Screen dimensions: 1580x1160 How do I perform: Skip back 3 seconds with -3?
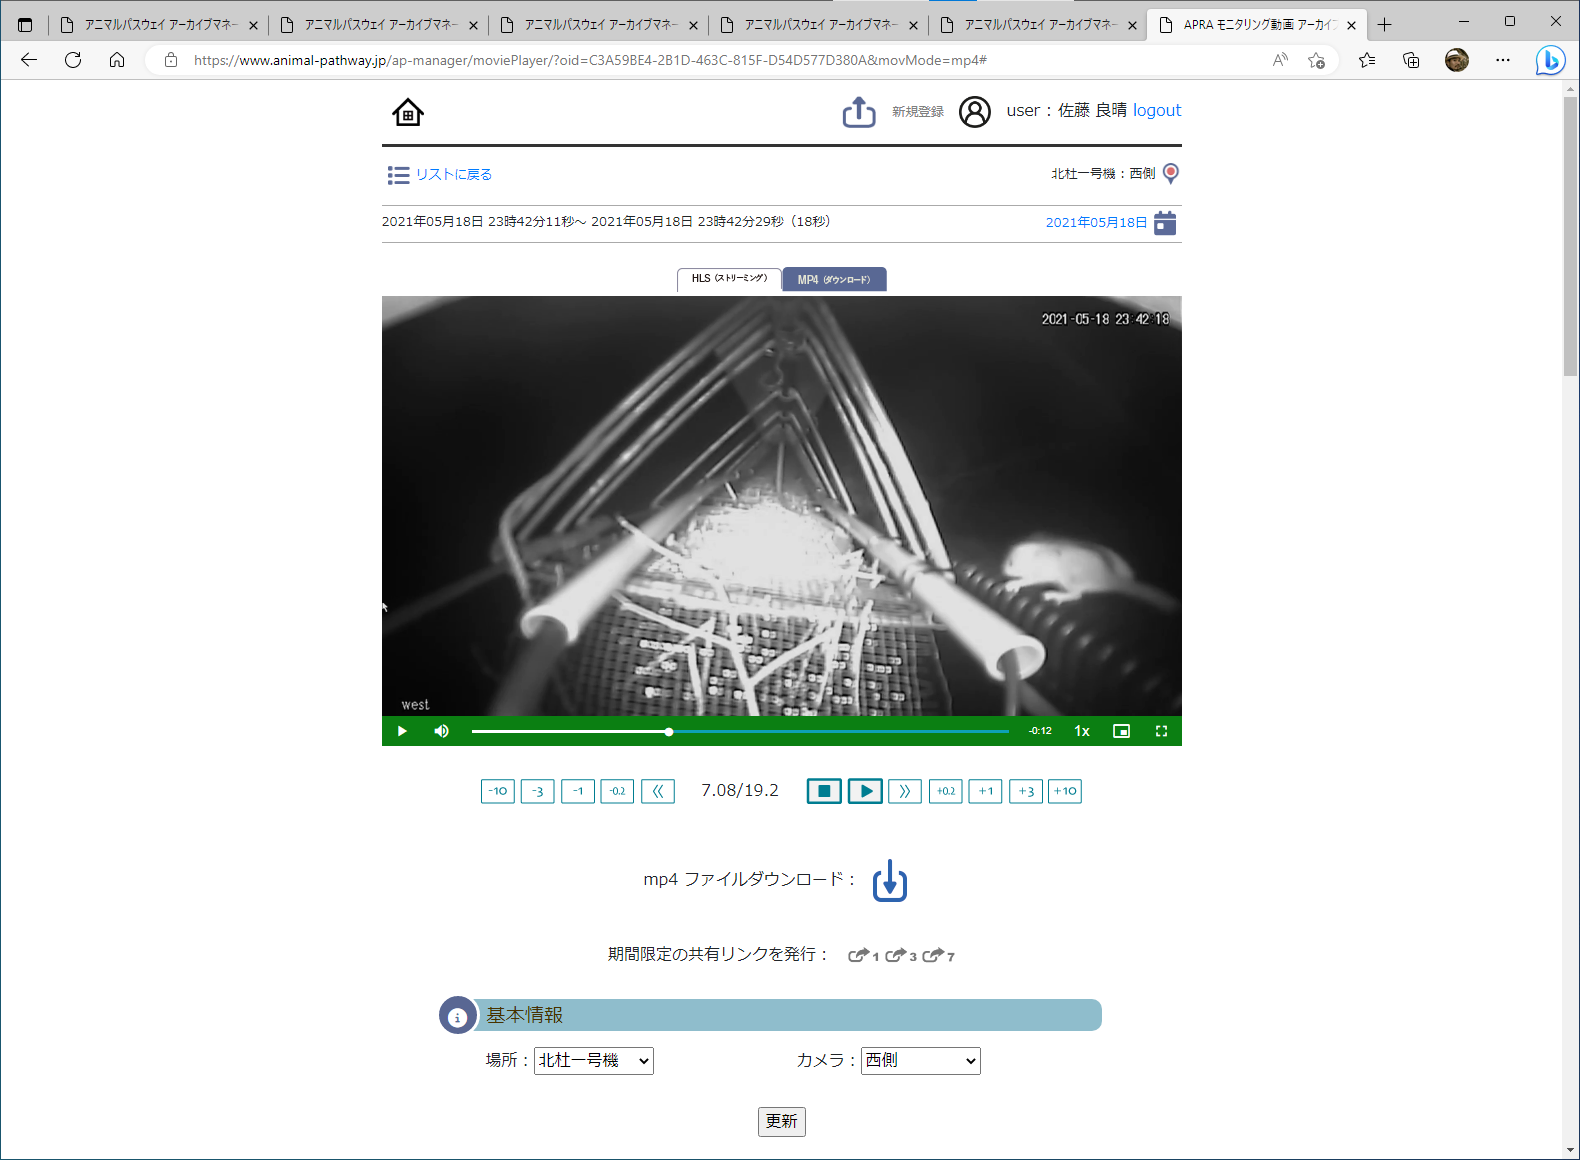(x=538, y=791)
